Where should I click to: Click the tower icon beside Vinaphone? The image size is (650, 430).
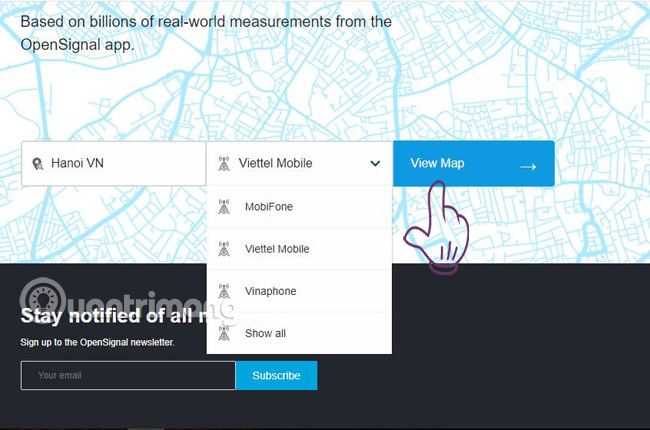[x=224, y=291]
